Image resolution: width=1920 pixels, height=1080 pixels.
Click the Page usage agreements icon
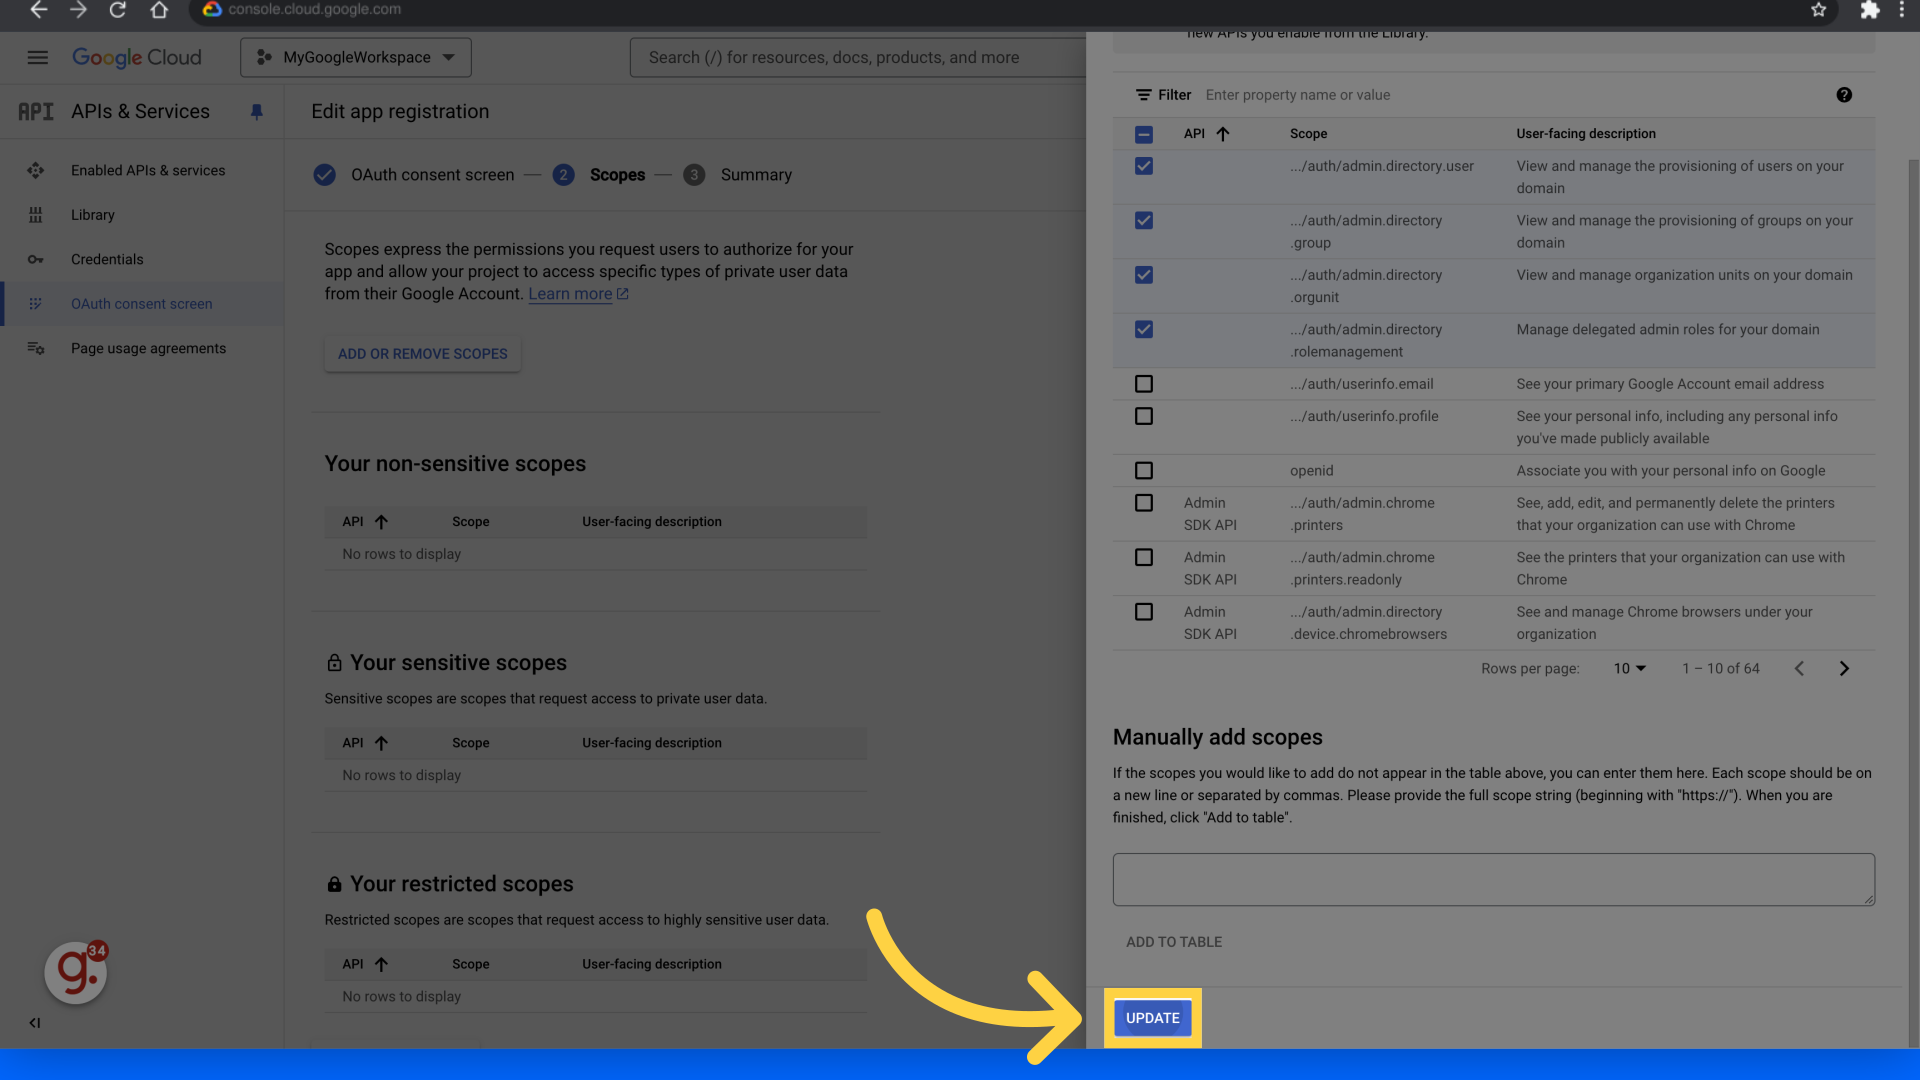click(x=36, y=348)
